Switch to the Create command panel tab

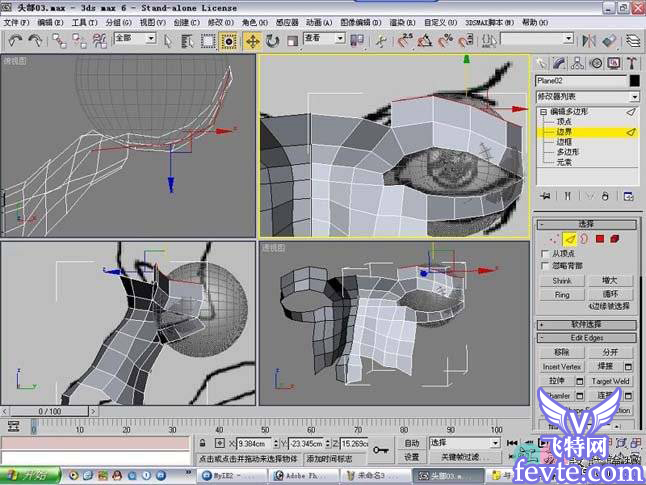click(541, 63)
